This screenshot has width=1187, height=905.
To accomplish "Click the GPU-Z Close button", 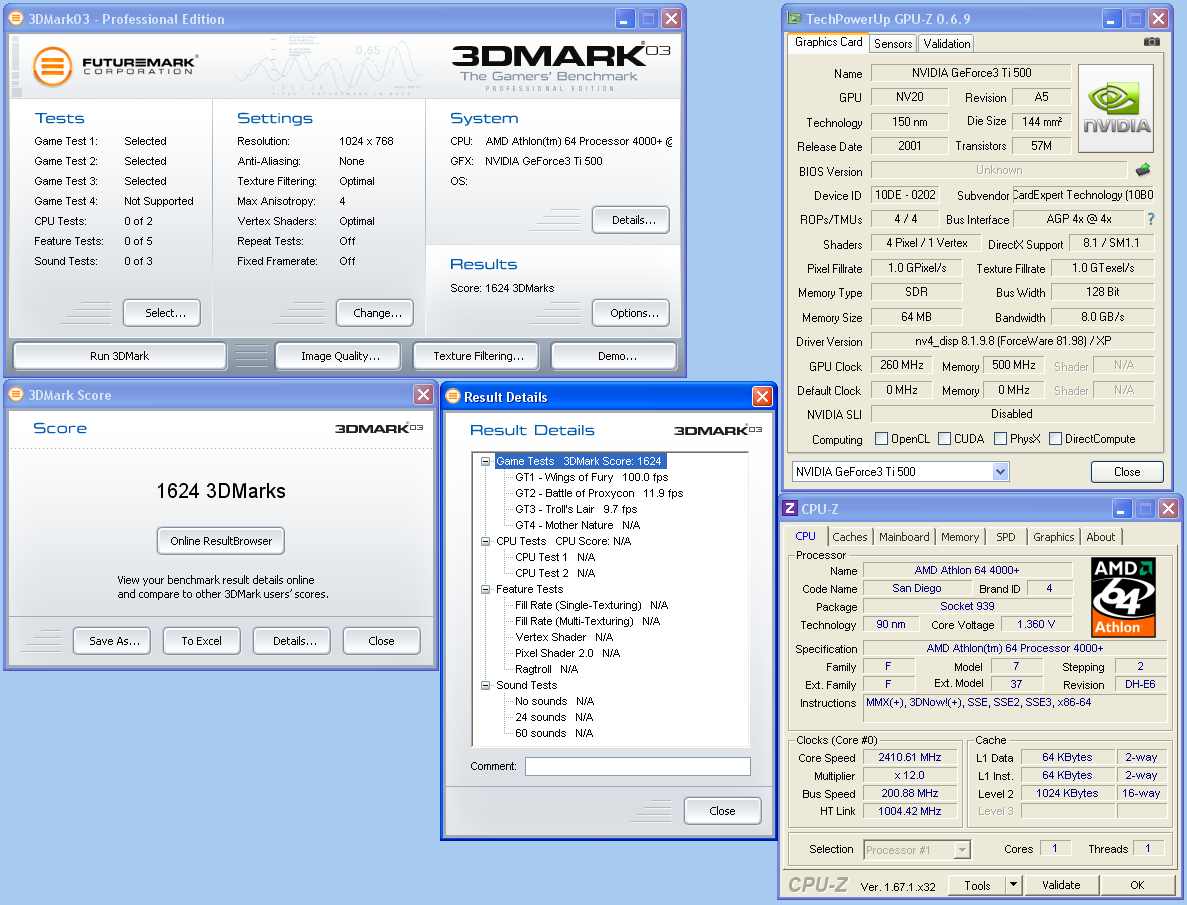I will click(1126, 472).
